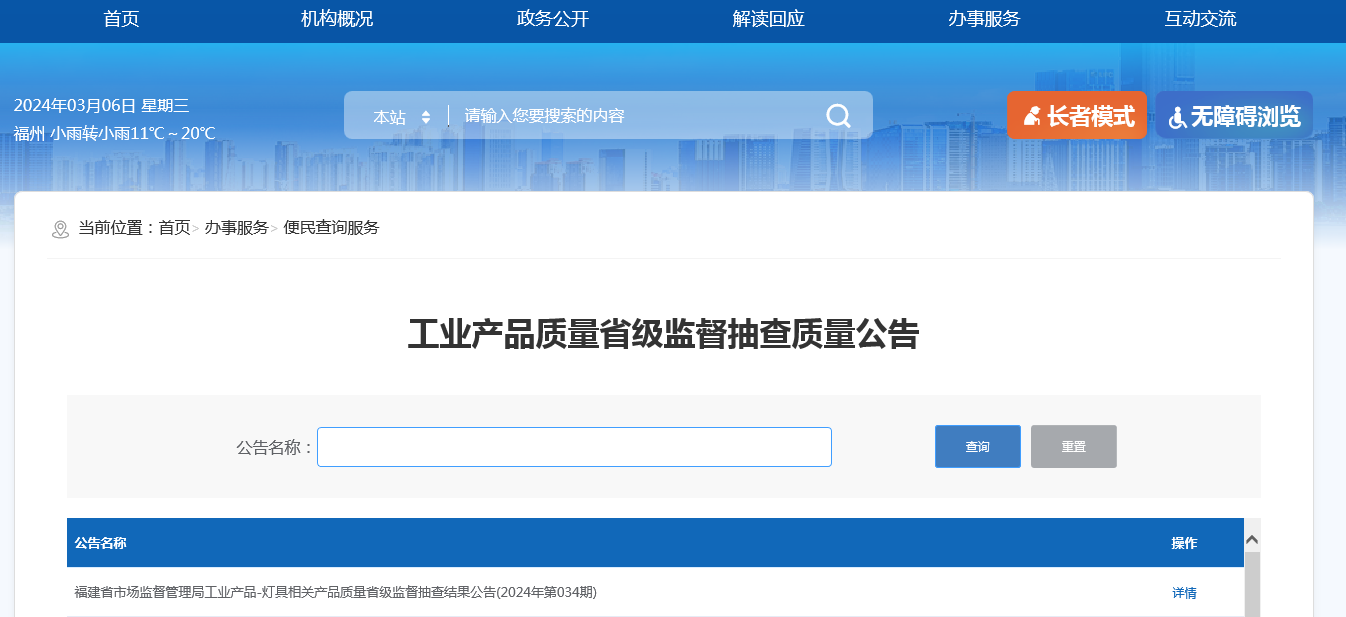Click the magnifier search icon

tap(838, 116)
